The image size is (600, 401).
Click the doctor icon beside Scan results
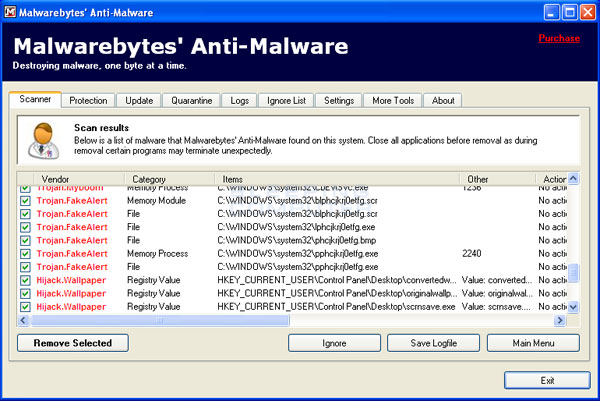tap(44, 141)
